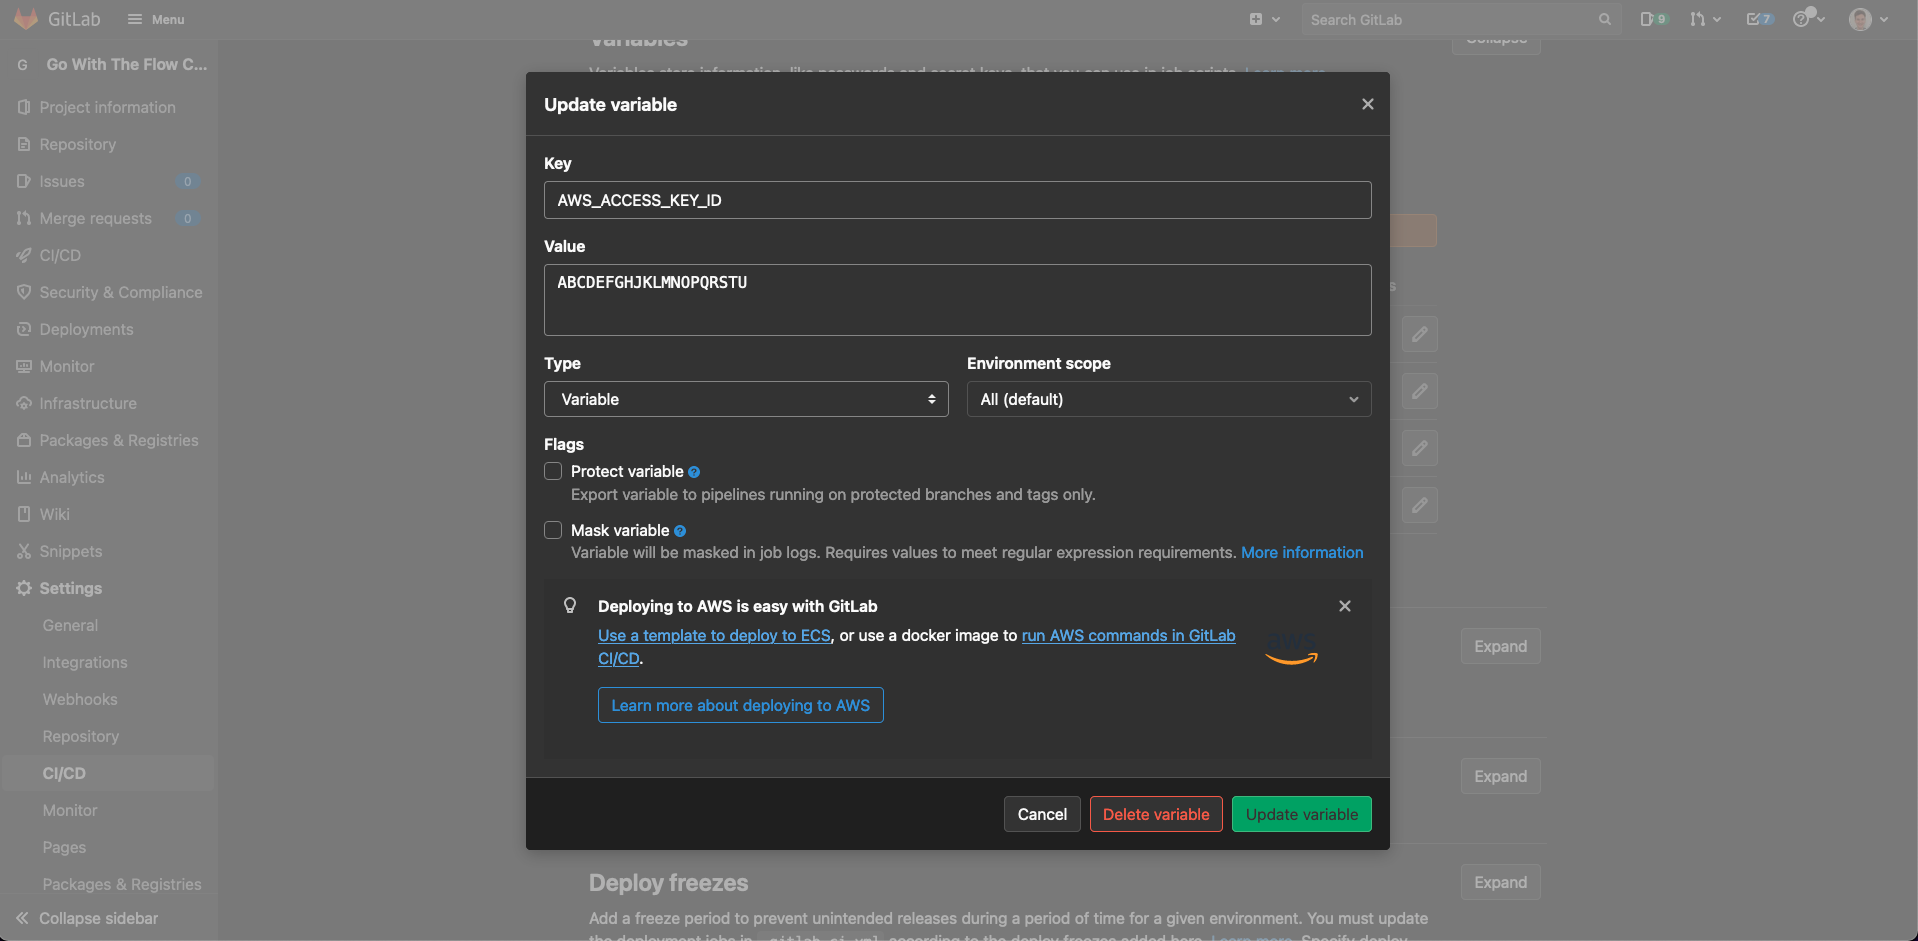Click the lightbulb icon in AWS tip
Viewport: 1918px width, 941px height.
(570, 605)
